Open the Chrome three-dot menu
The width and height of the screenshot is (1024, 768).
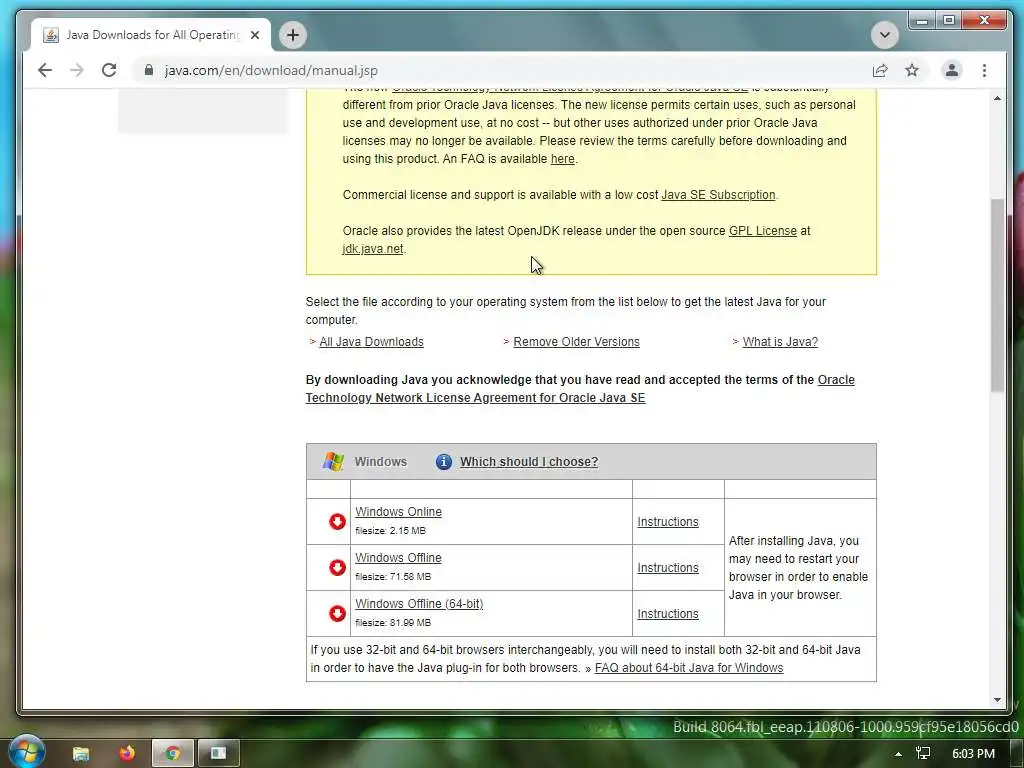[984, 70]
